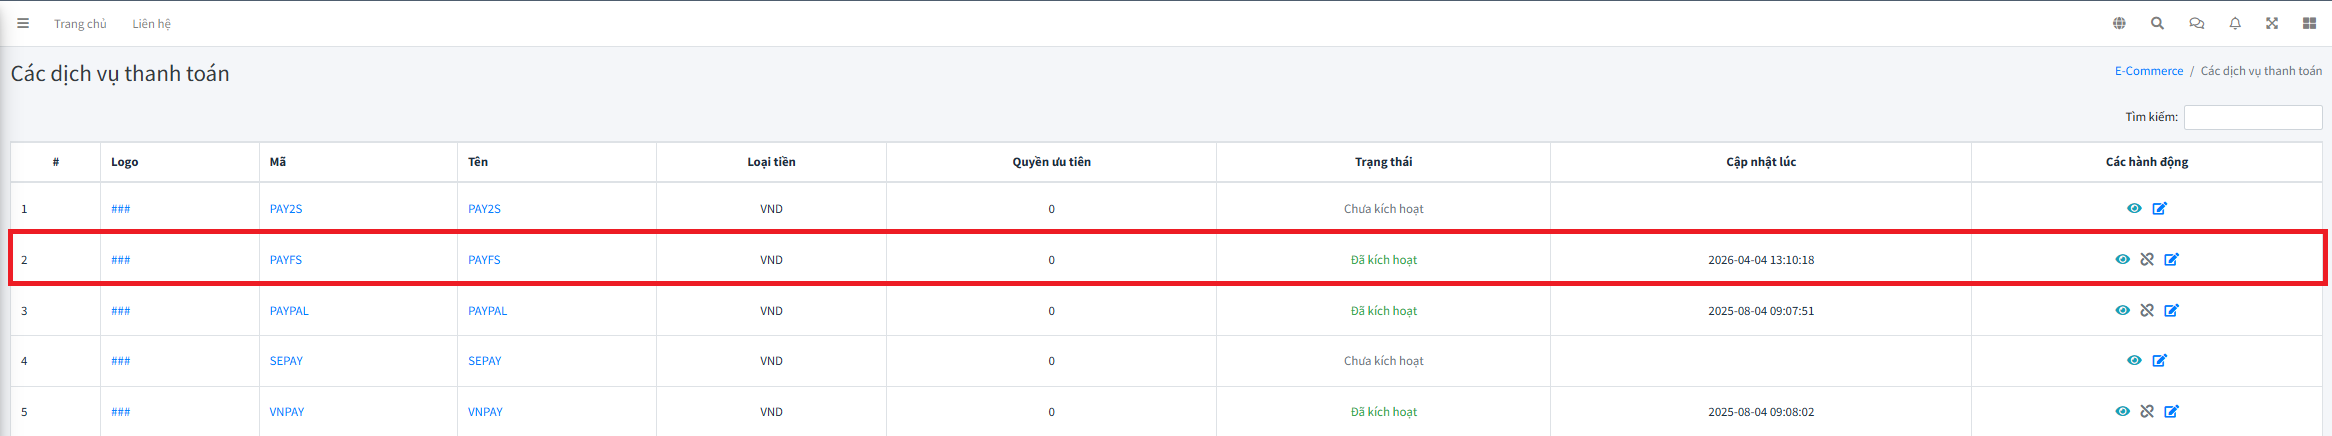Image resolution: width=2332 pixels, height=436 pixels.
Task: Open the chat messages icon
Action: click(2196, 23)
